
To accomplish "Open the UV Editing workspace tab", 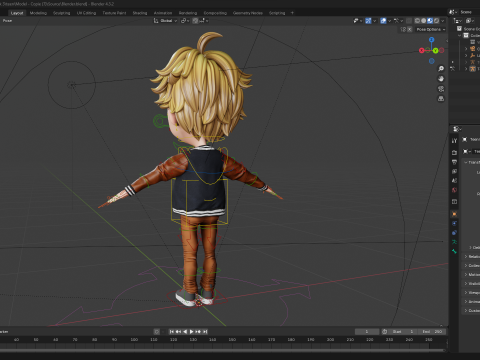I will 86,13.
